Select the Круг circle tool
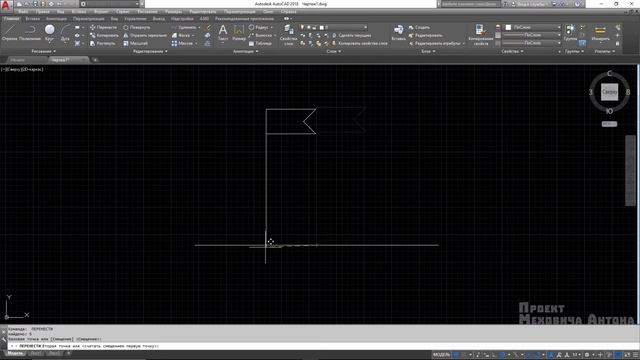 [49, 33]
